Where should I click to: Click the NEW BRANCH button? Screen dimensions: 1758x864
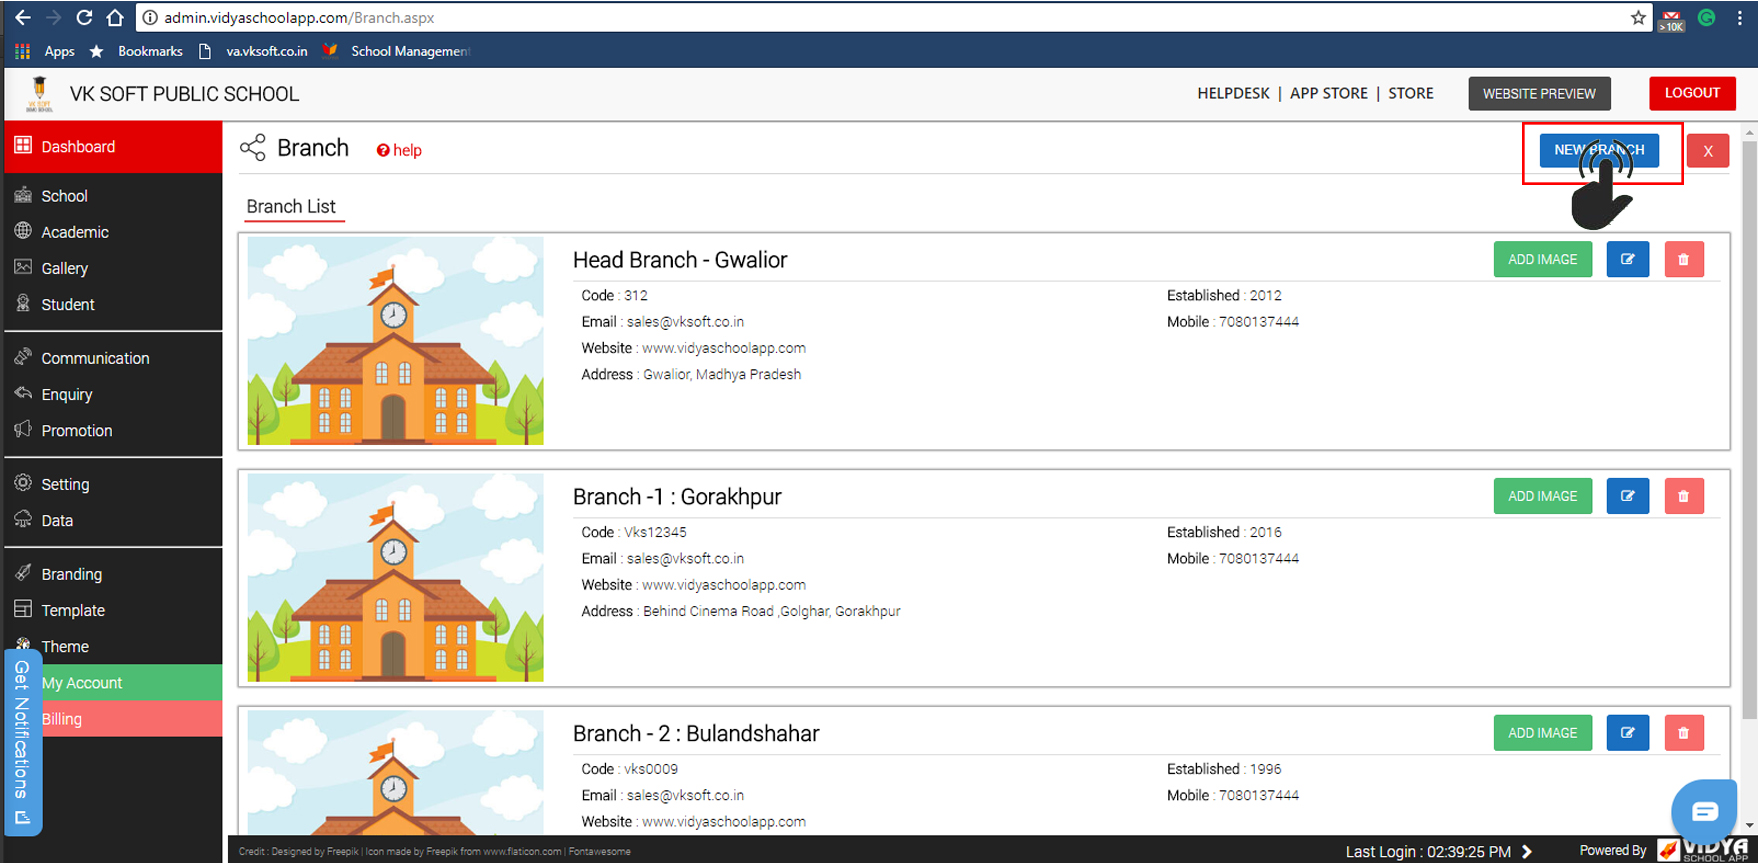(x=1599, y=150)
